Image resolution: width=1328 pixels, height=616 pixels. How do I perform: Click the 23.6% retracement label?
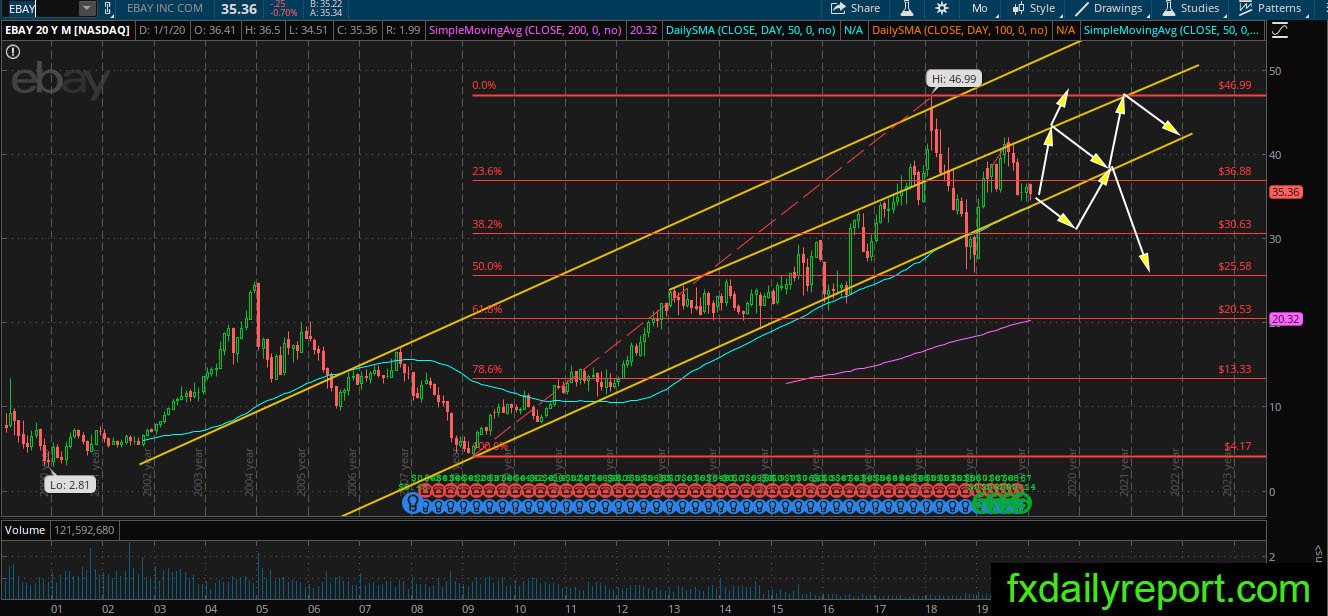click(487, 171)
